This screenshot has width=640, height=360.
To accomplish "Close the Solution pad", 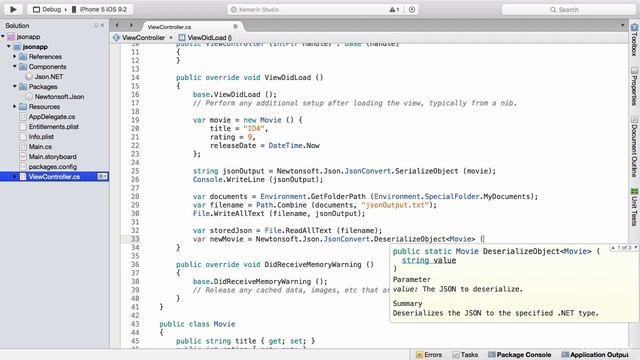I will pyautogui.click(x=102, y=25).
